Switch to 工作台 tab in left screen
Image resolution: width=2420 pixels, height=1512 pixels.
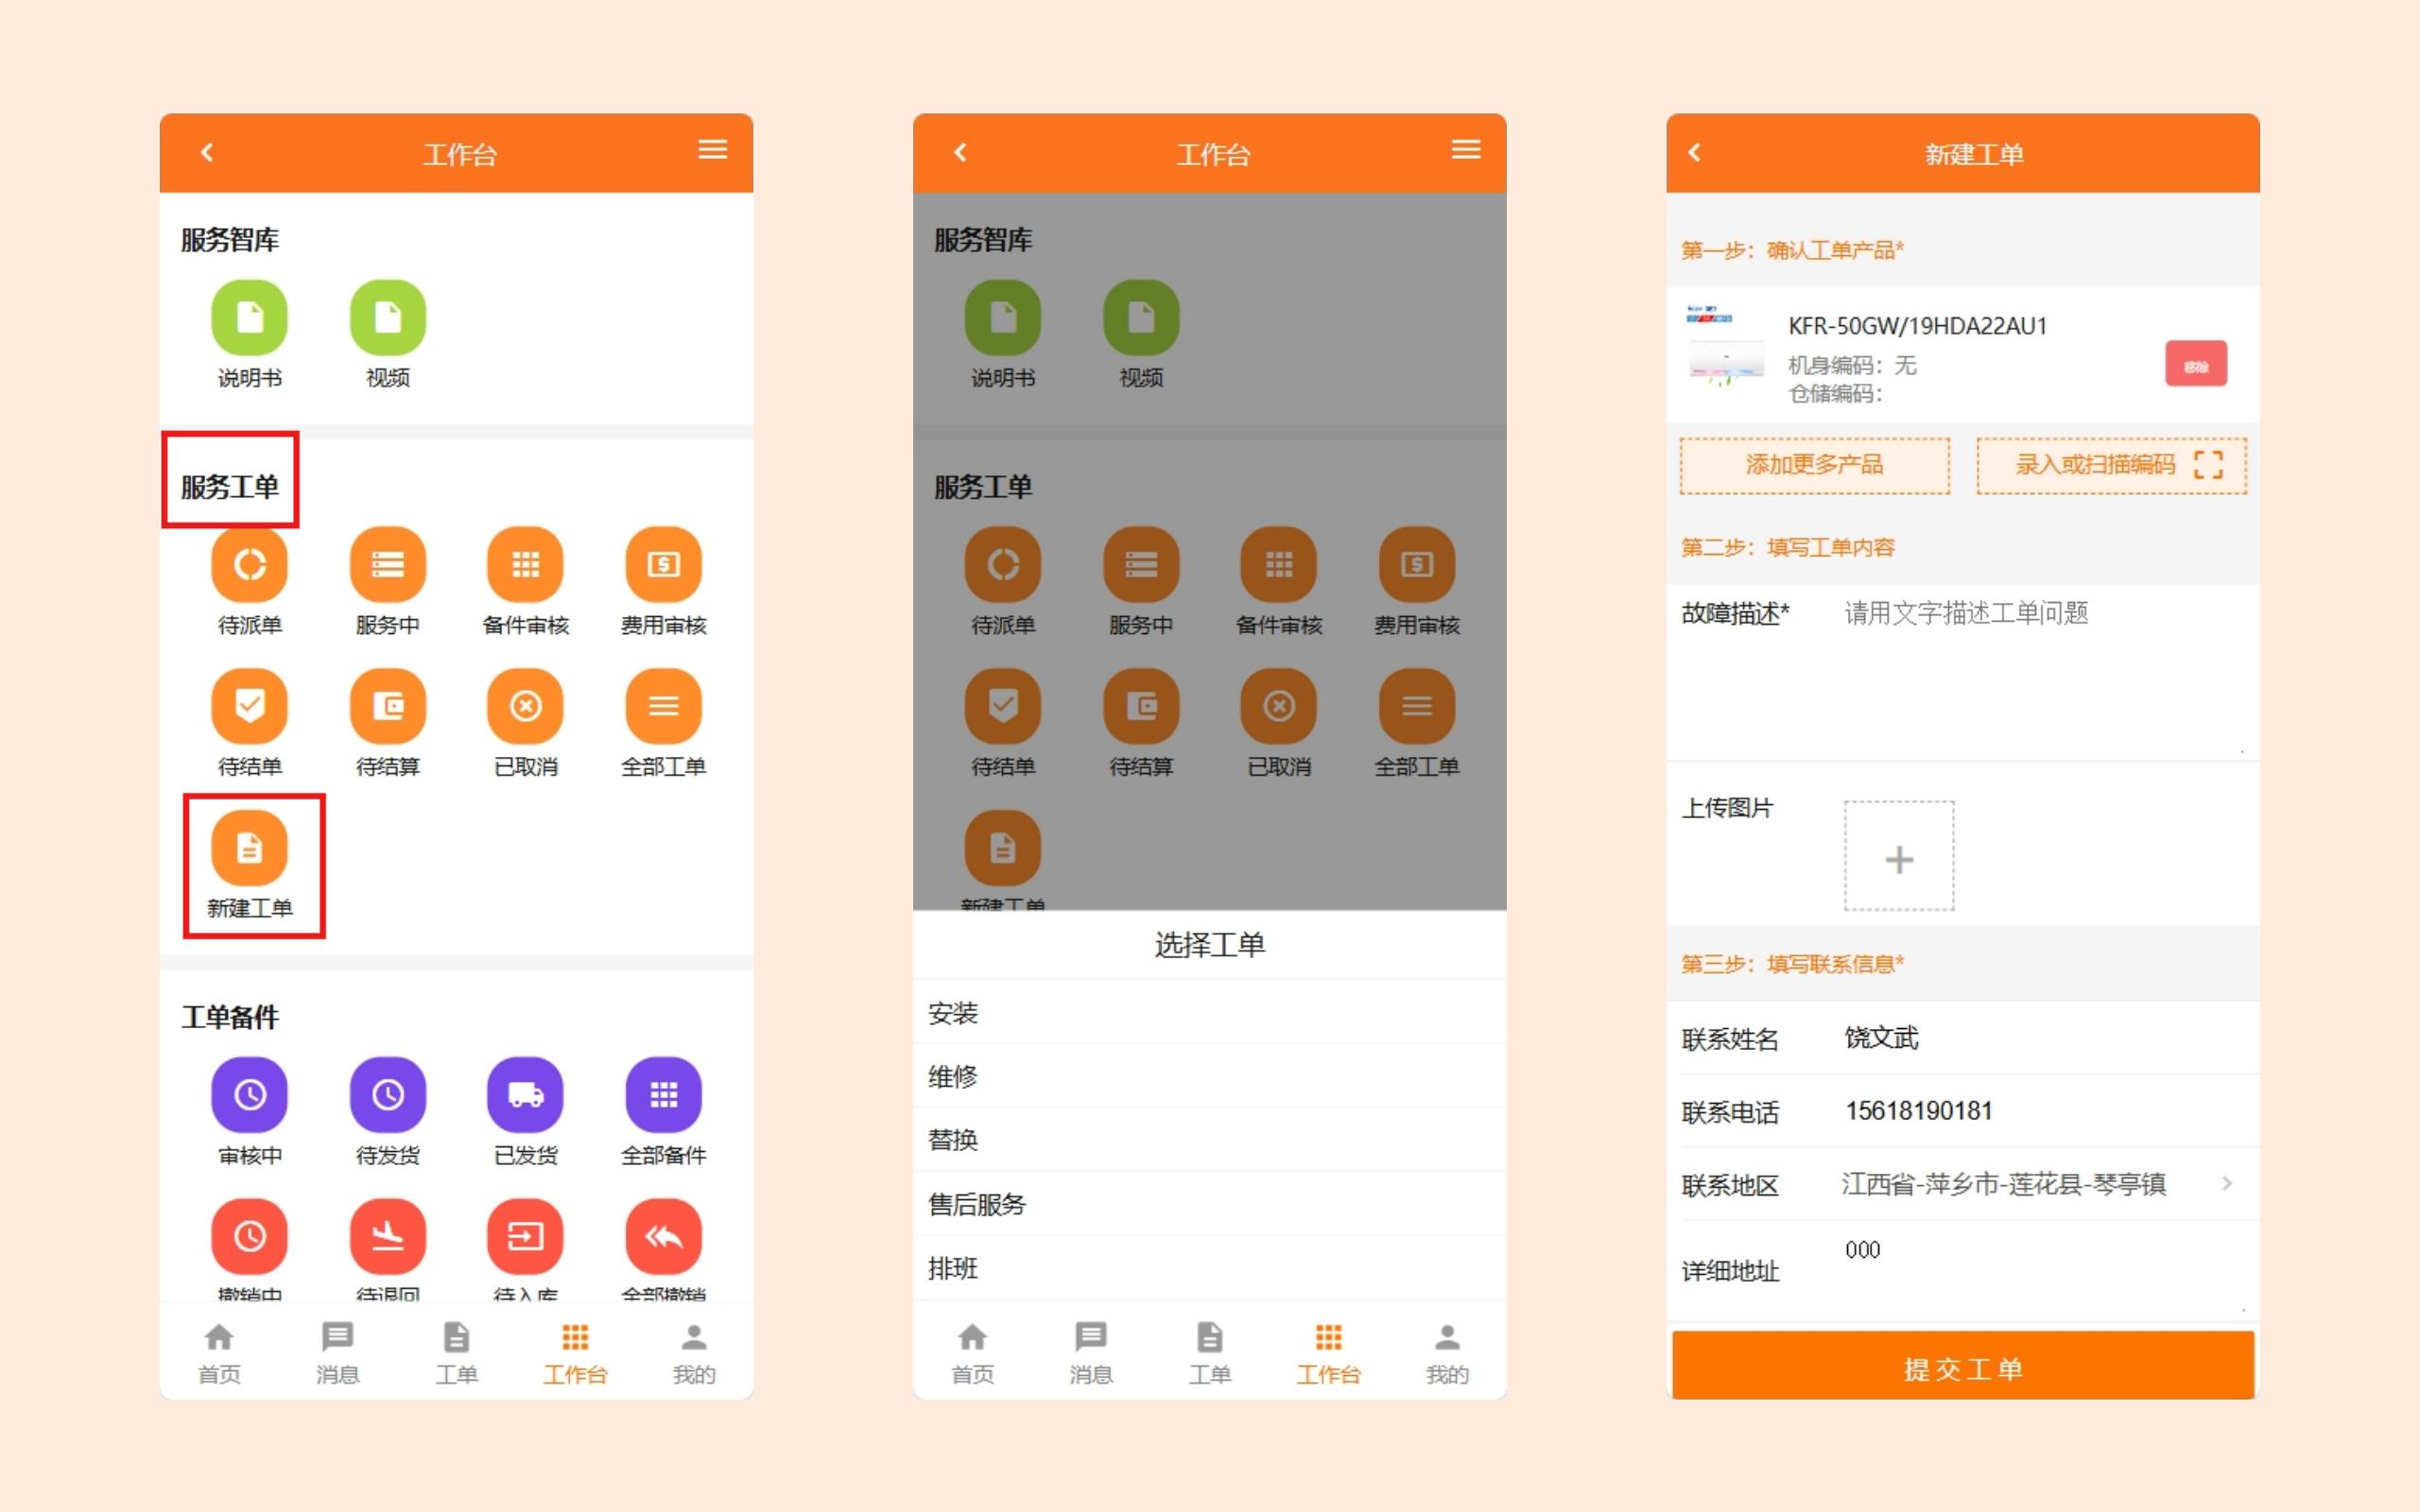tap(575, 1353)
